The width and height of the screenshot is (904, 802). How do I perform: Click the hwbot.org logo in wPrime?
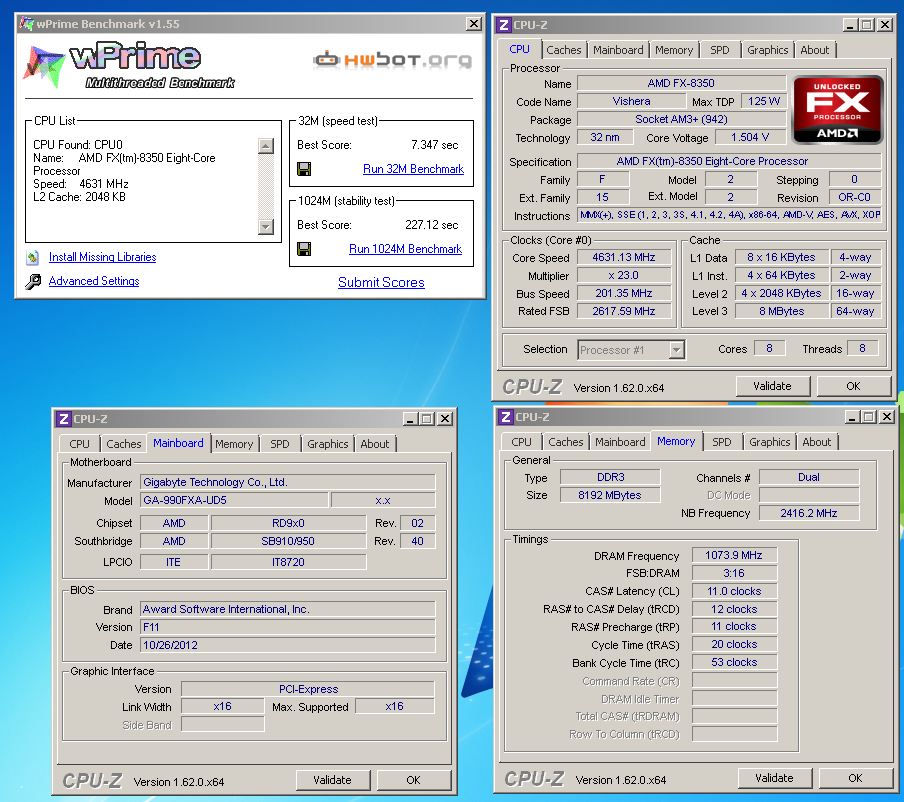pos(392,60)
